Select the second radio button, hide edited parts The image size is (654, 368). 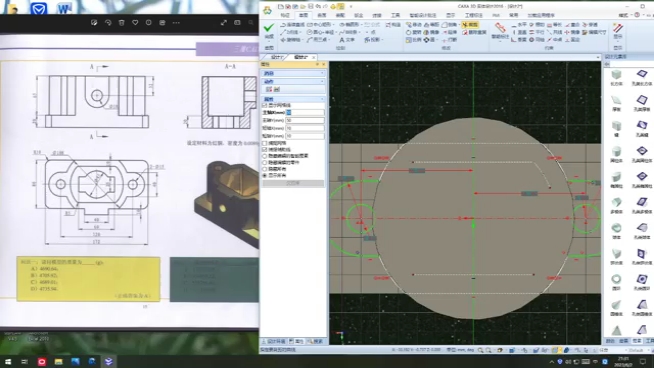(x=264, y=162)
